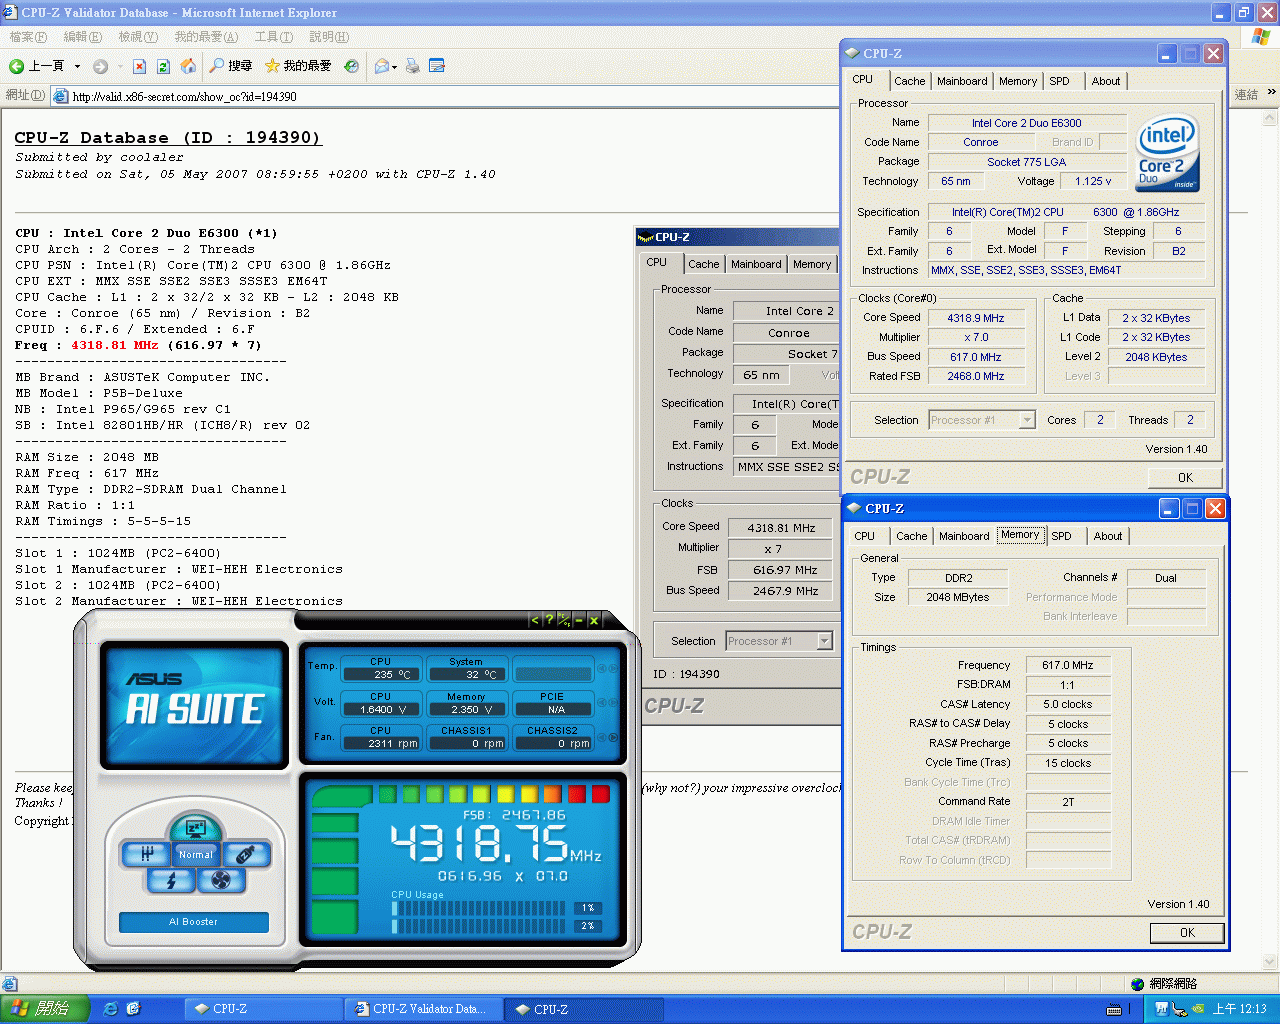Click AI Suite fan control icon
The image size is (1280, 1024).
click(x=221, y=880)
